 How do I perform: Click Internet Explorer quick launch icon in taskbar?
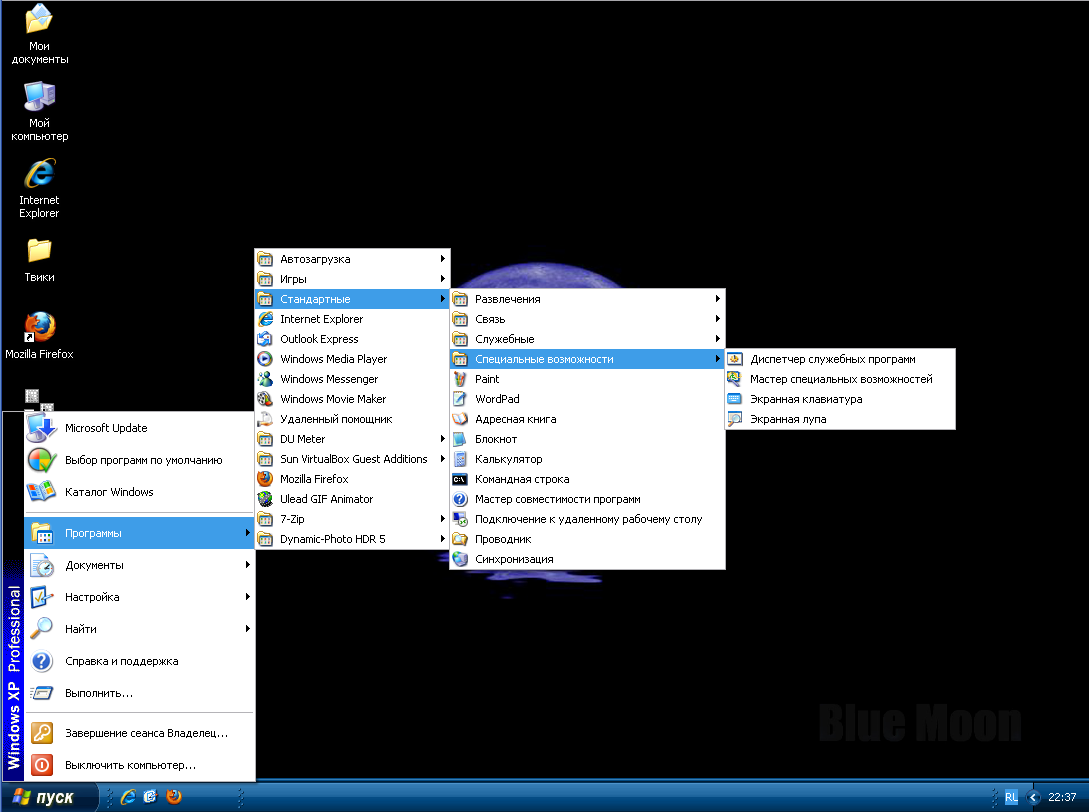point(128,797)
